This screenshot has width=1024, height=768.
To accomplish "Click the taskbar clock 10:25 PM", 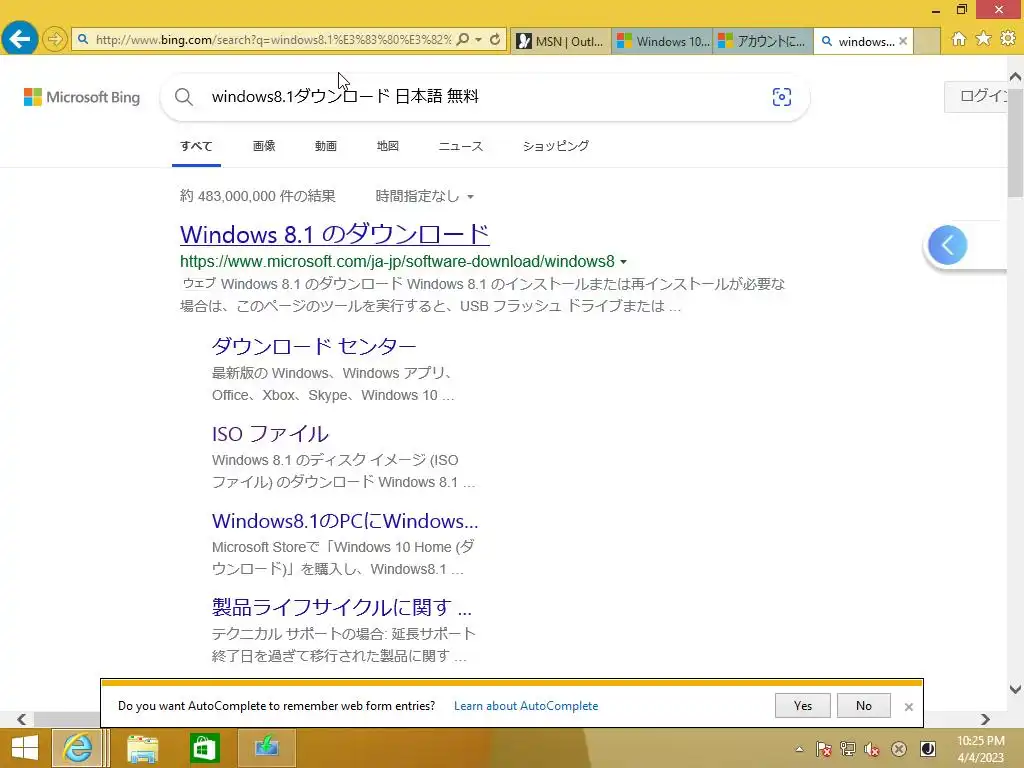I will point(980,741).
